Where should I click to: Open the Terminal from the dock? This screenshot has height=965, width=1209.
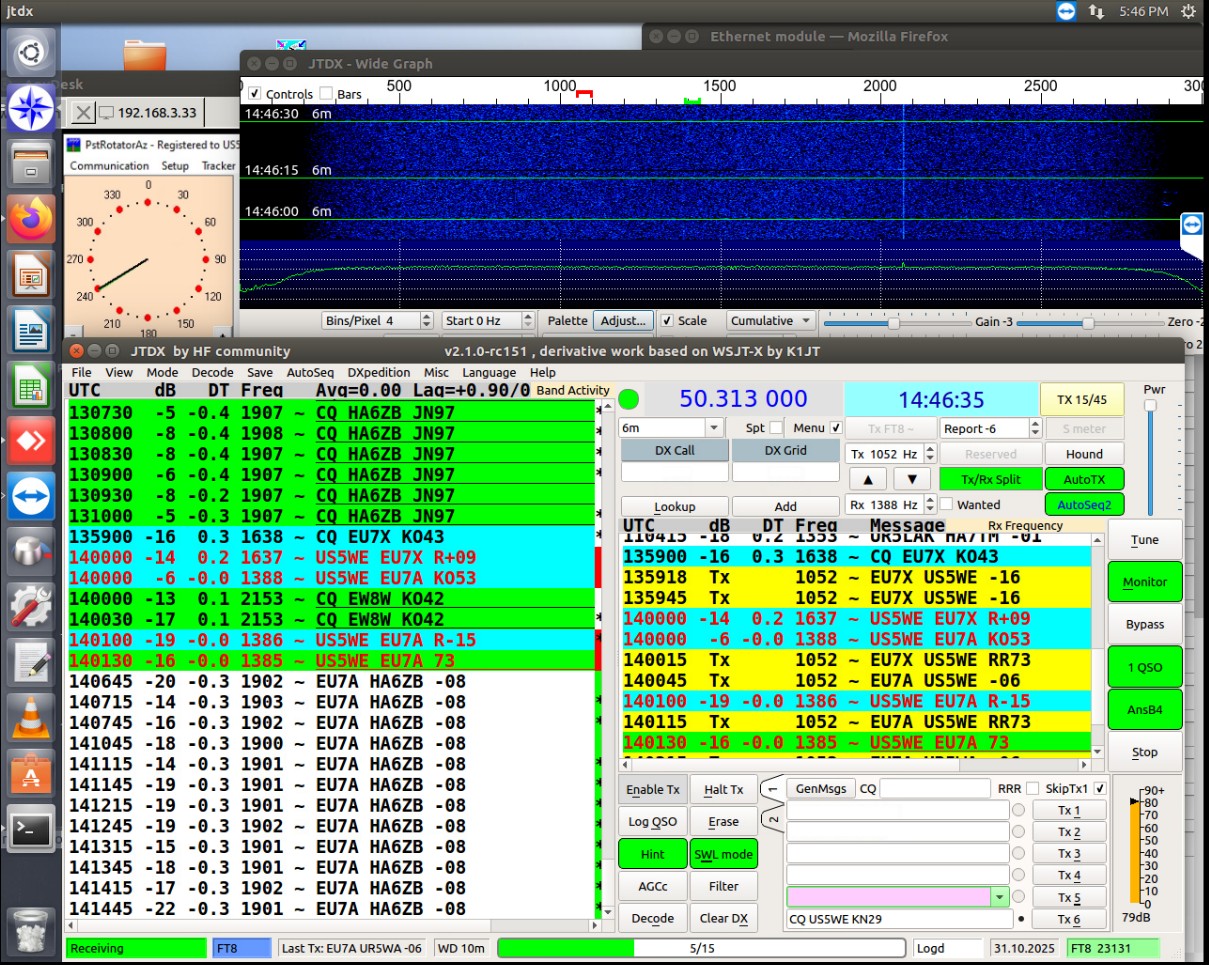pos(31,827)
